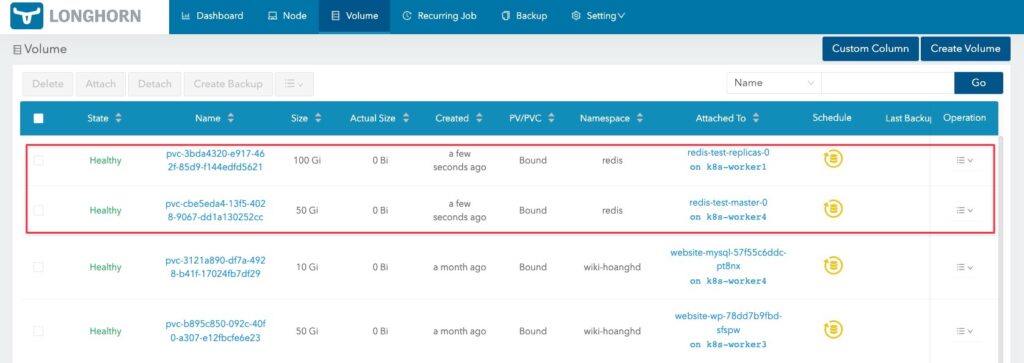Check the pvc-3121a890 row checkbox
1024x363 pixels.
pos(39,267)
